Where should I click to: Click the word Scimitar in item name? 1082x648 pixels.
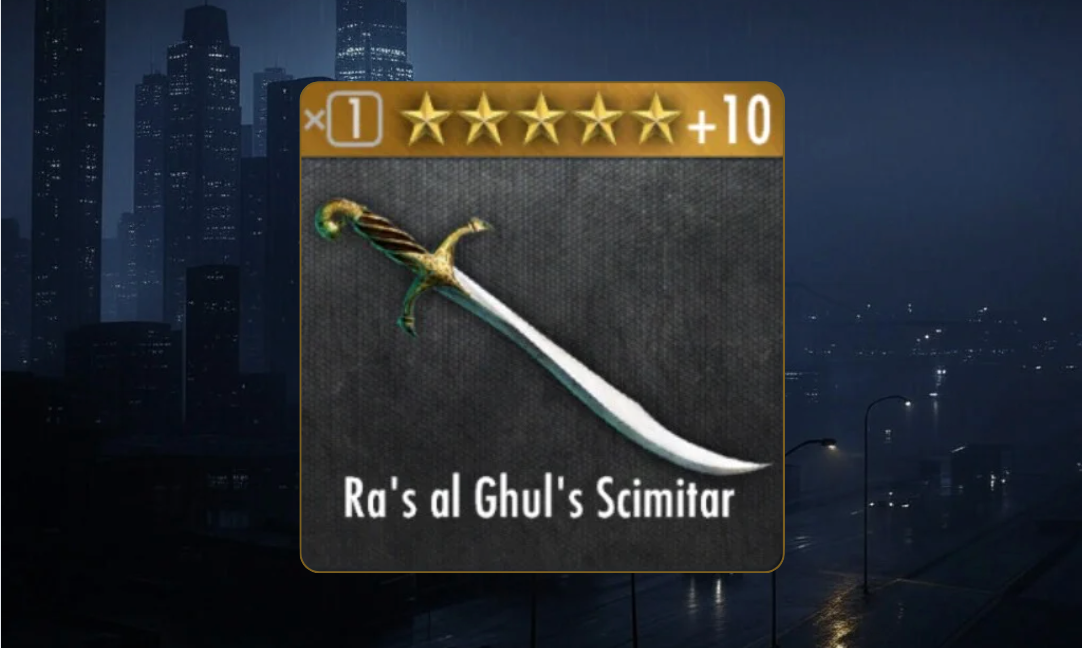[x=665, y=498]
